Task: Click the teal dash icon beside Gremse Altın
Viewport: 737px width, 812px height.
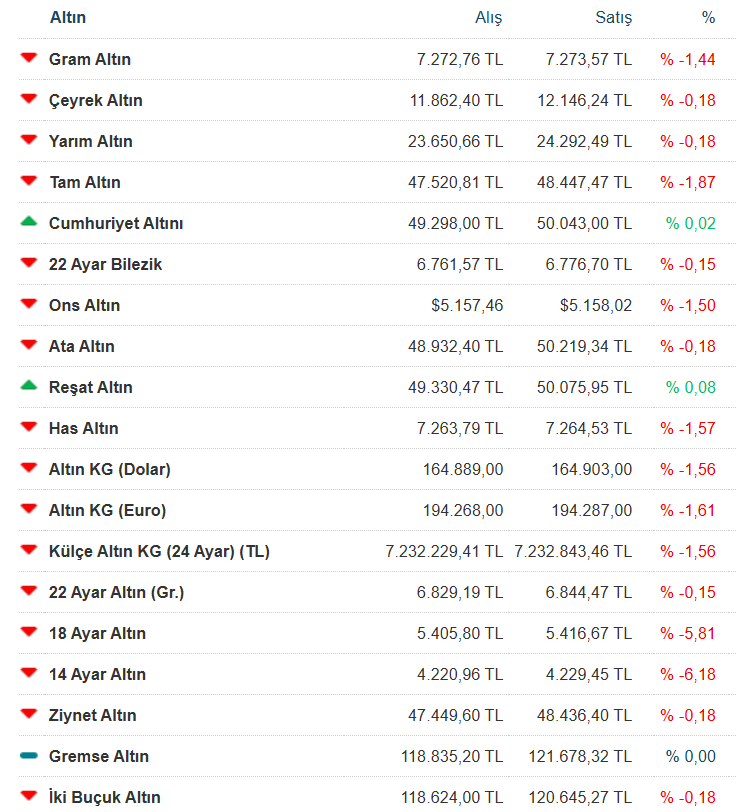Action: 28,756
